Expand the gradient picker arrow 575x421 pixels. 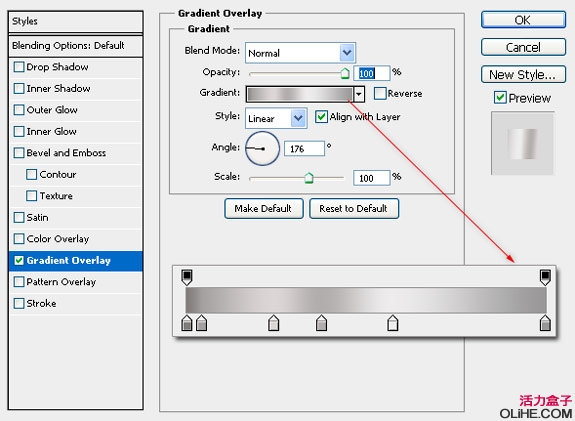point(359,94)
